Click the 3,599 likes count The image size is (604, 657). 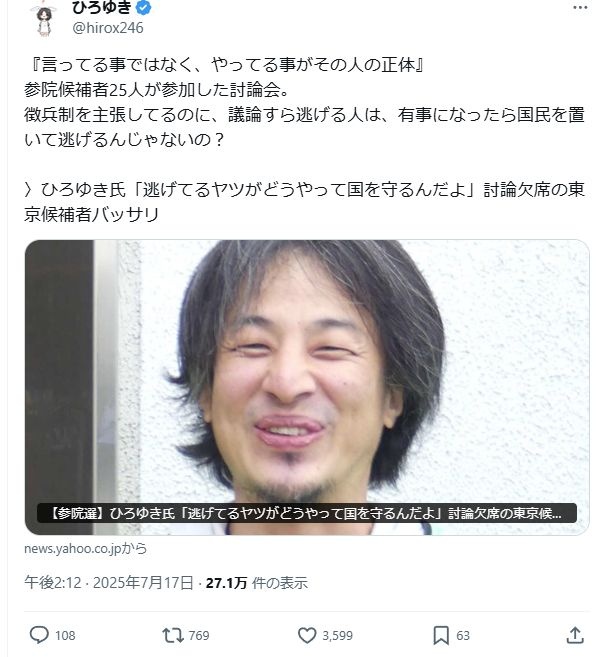(x=338, y=636)
